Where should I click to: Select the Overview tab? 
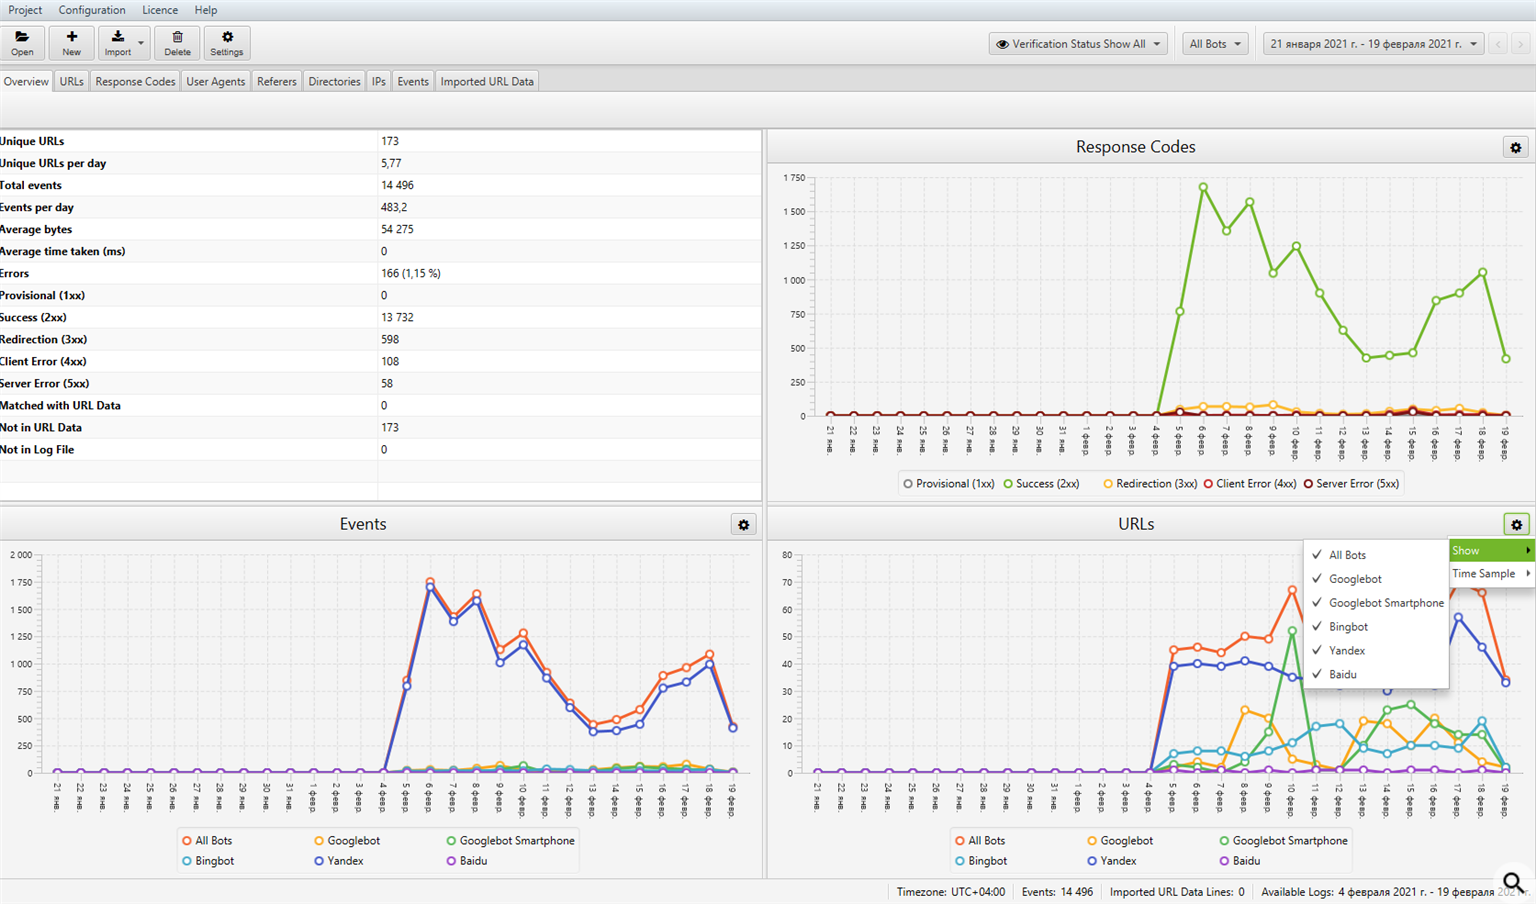point(26,82)
